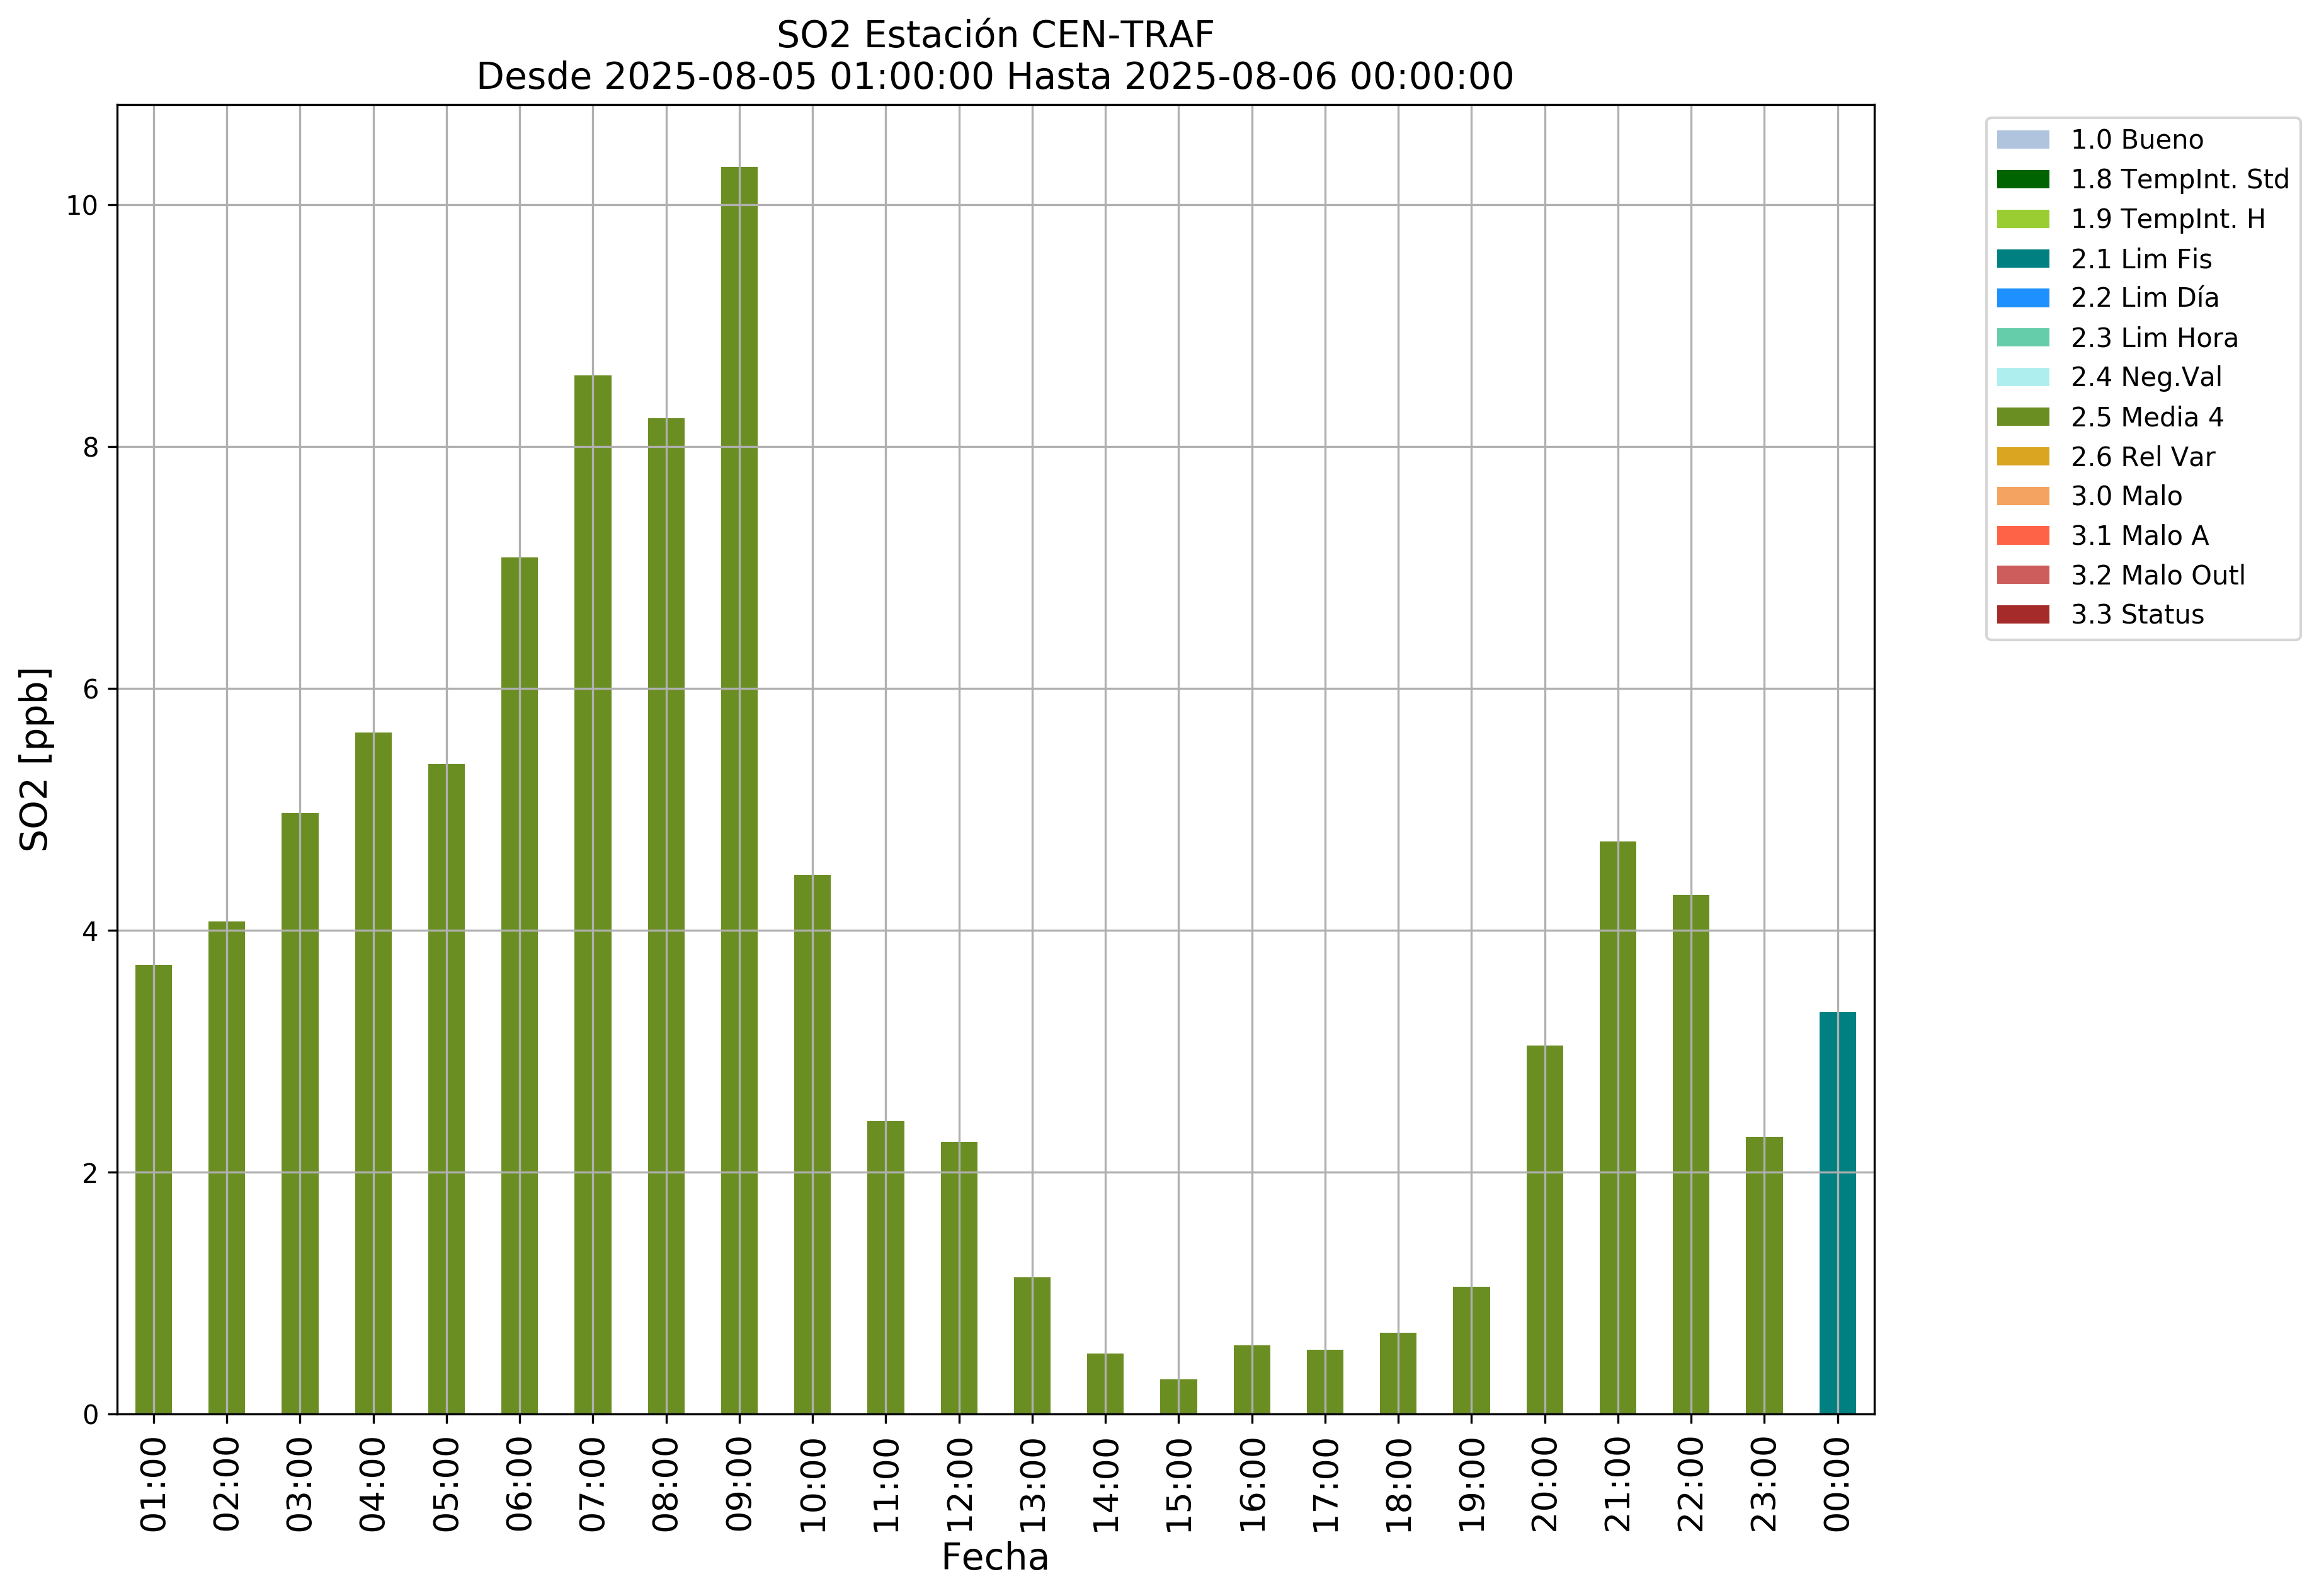Click the tallest bar at 09:00
Image resolution: width=2319 pixels, height=1596 pixels.
739,790
